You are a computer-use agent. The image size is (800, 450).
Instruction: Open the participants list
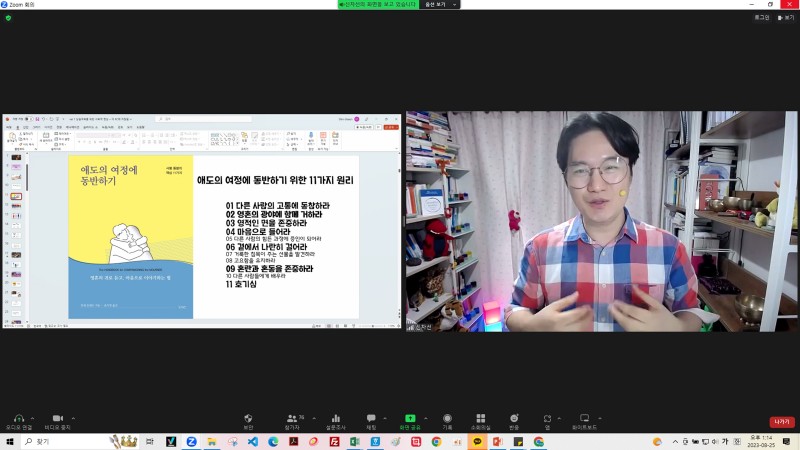(x=292, y=418)
